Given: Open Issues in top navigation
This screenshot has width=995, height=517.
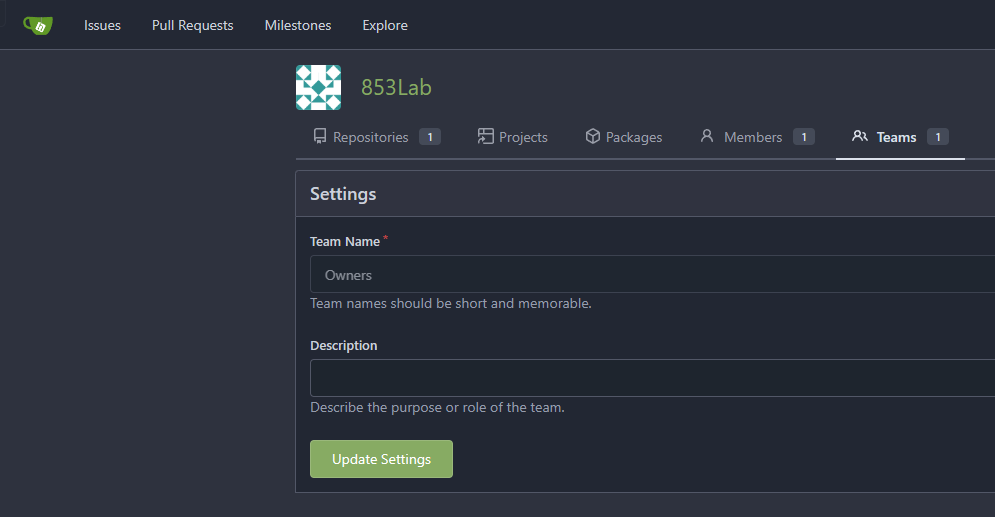Looking at the screenshot, I should 102,25.
